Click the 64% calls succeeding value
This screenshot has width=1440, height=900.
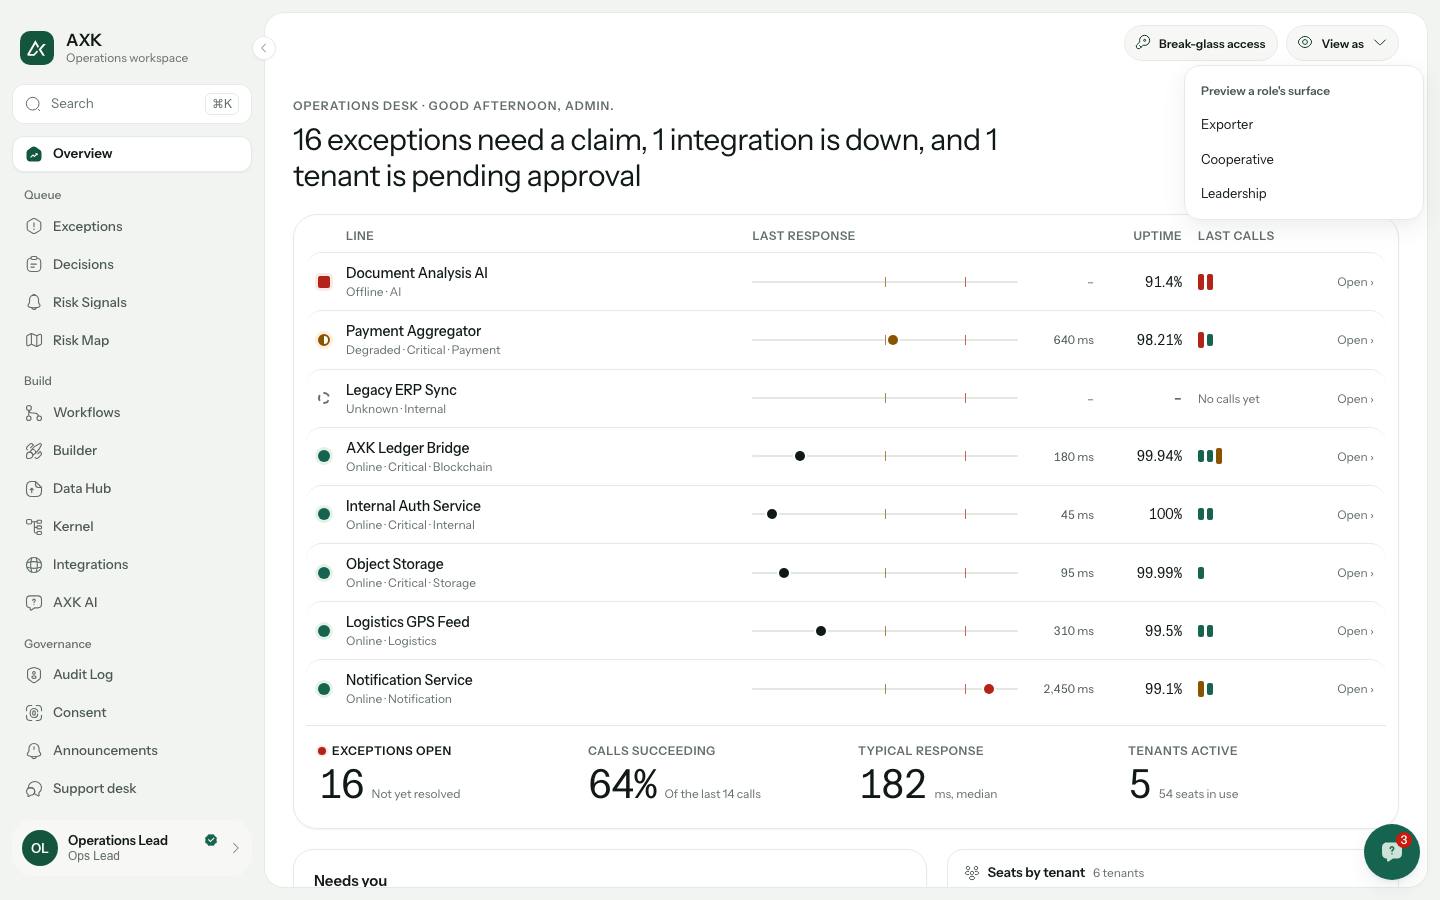(x=623, y=785)
